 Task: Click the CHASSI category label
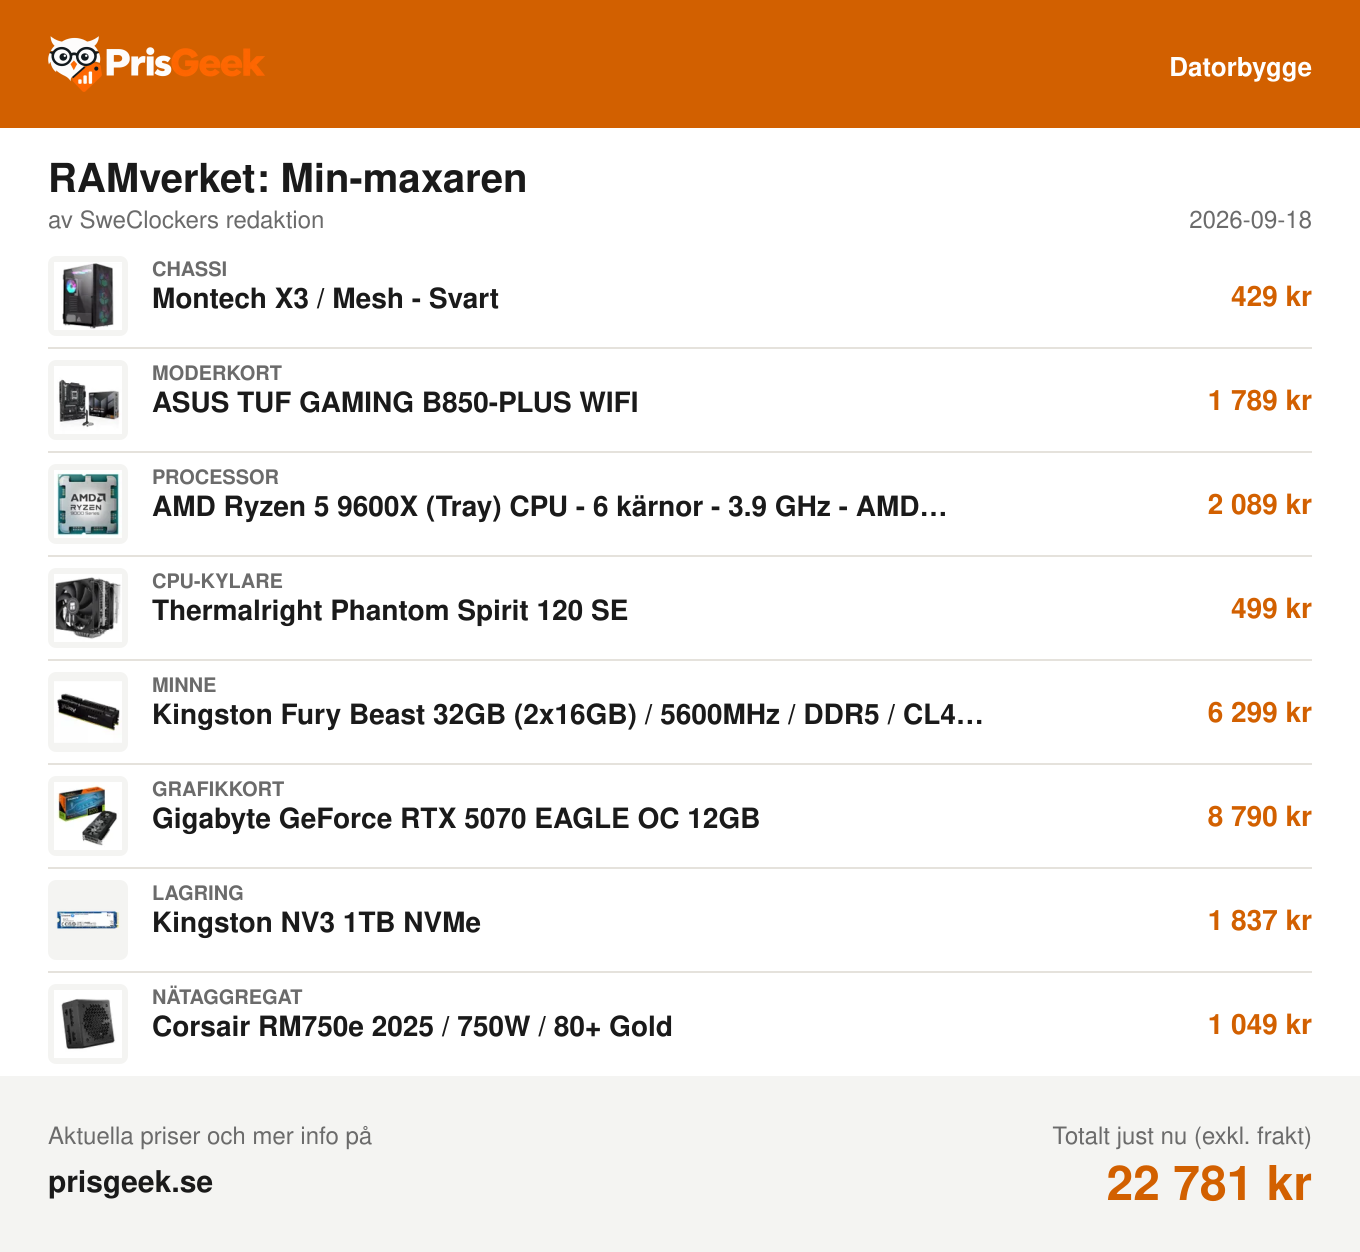pyautogui.click(x=189, y=269)
